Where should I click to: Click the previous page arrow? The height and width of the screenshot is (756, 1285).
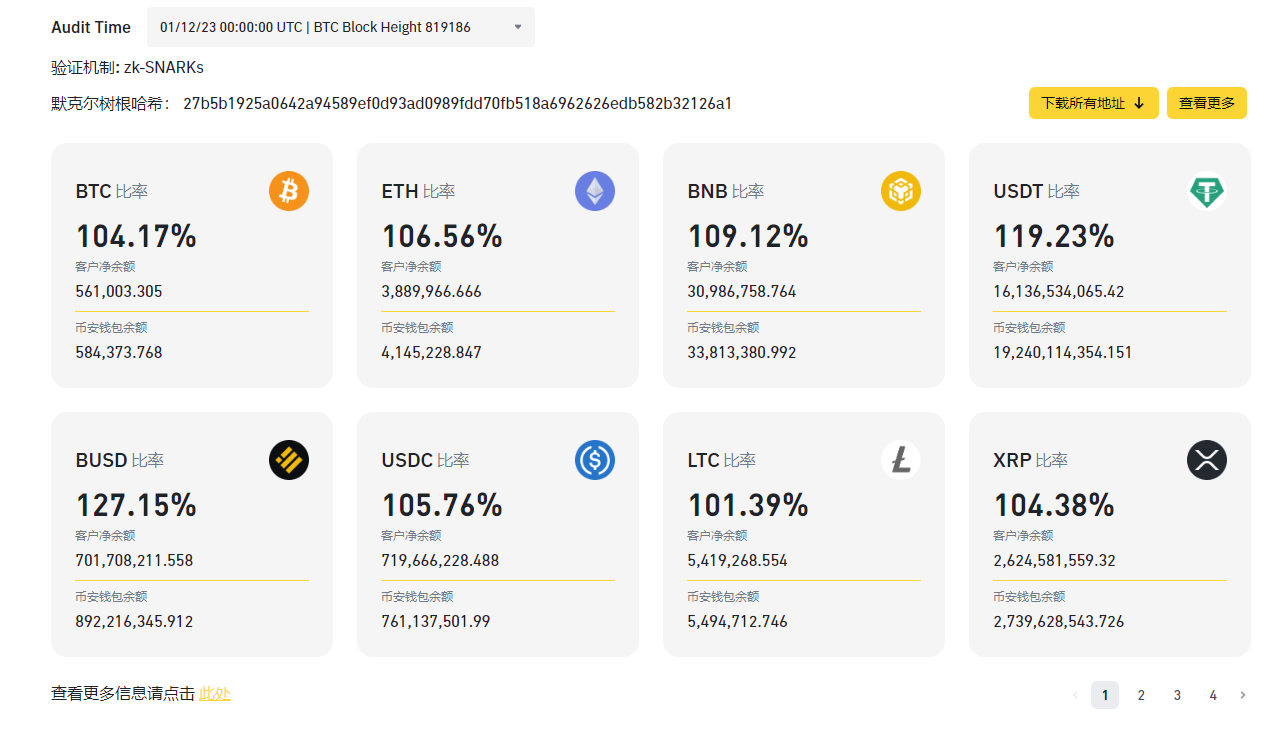point(1075,695)
